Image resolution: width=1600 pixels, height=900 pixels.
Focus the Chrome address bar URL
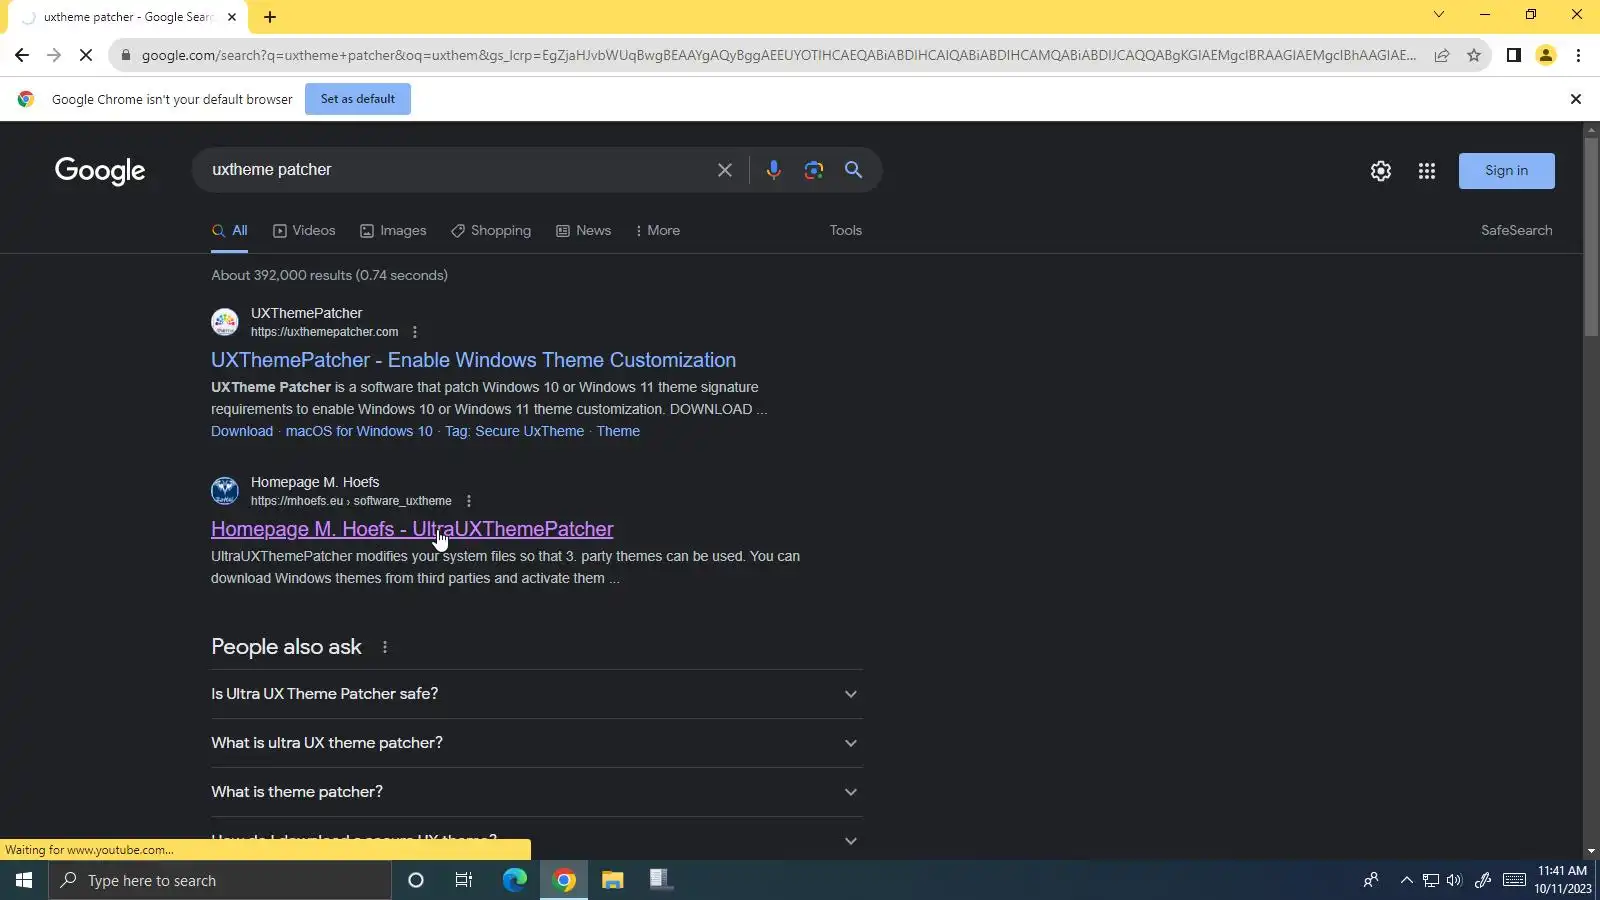[778, 55]
